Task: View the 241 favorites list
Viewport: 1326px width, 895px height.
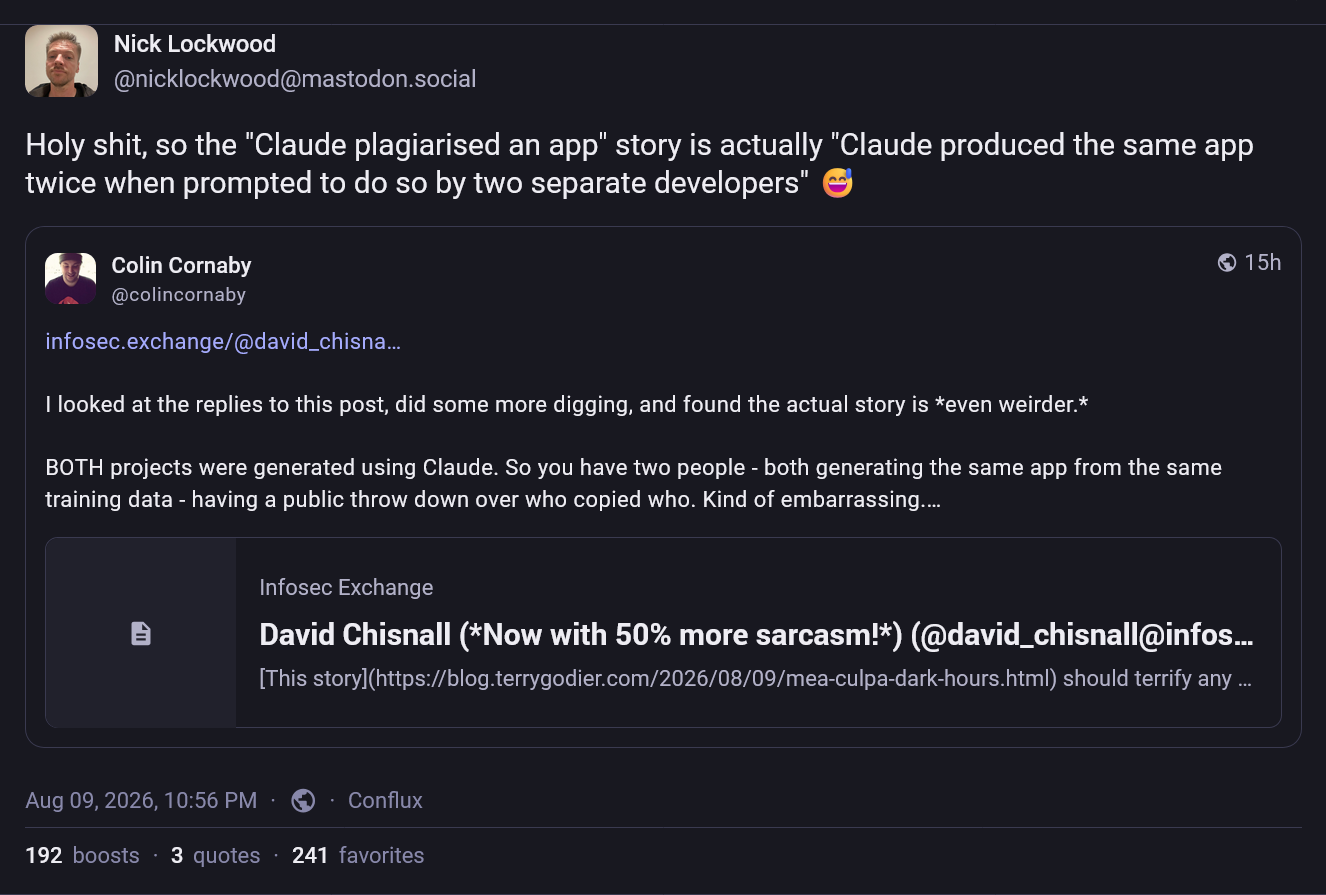Action: tap(358, 855)
